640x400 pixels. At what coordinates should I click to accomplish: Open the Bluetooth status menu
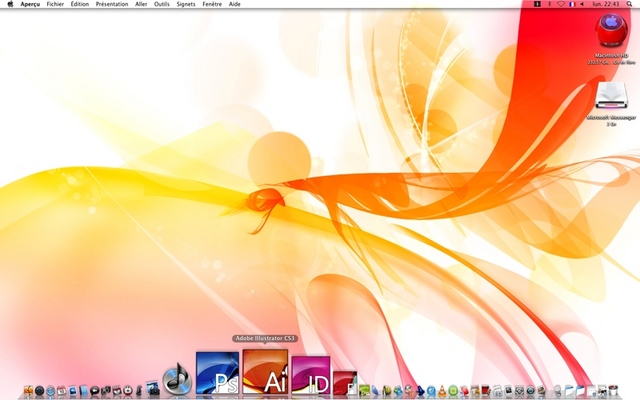pyautogui.click(x=549, y=4)
